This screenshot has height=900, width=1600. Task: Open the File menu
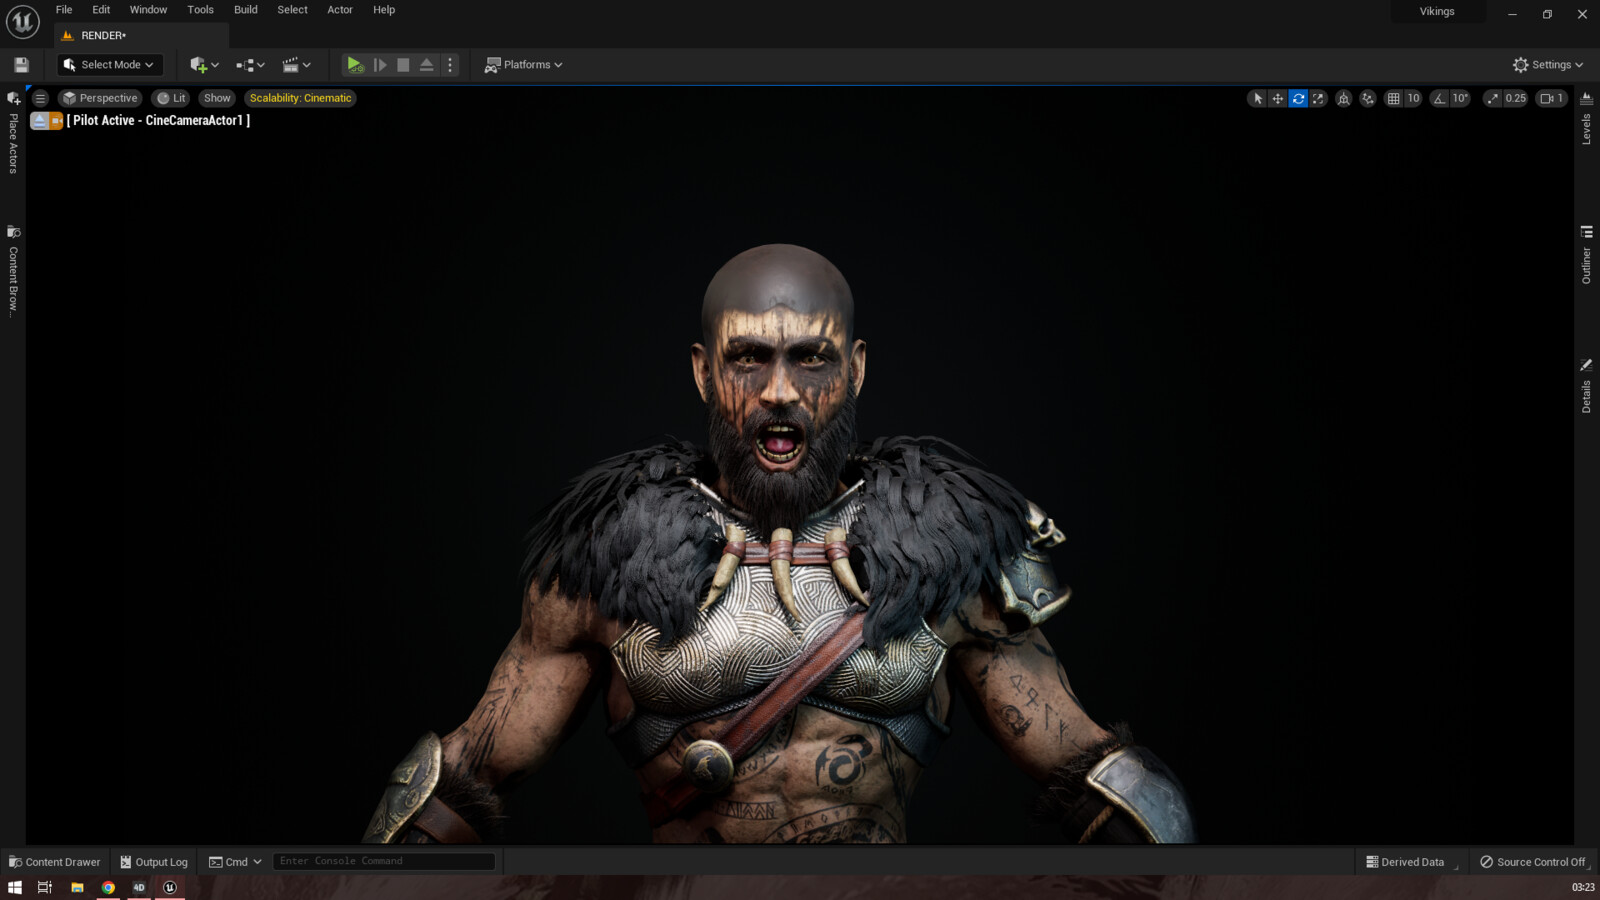[64, 10]
